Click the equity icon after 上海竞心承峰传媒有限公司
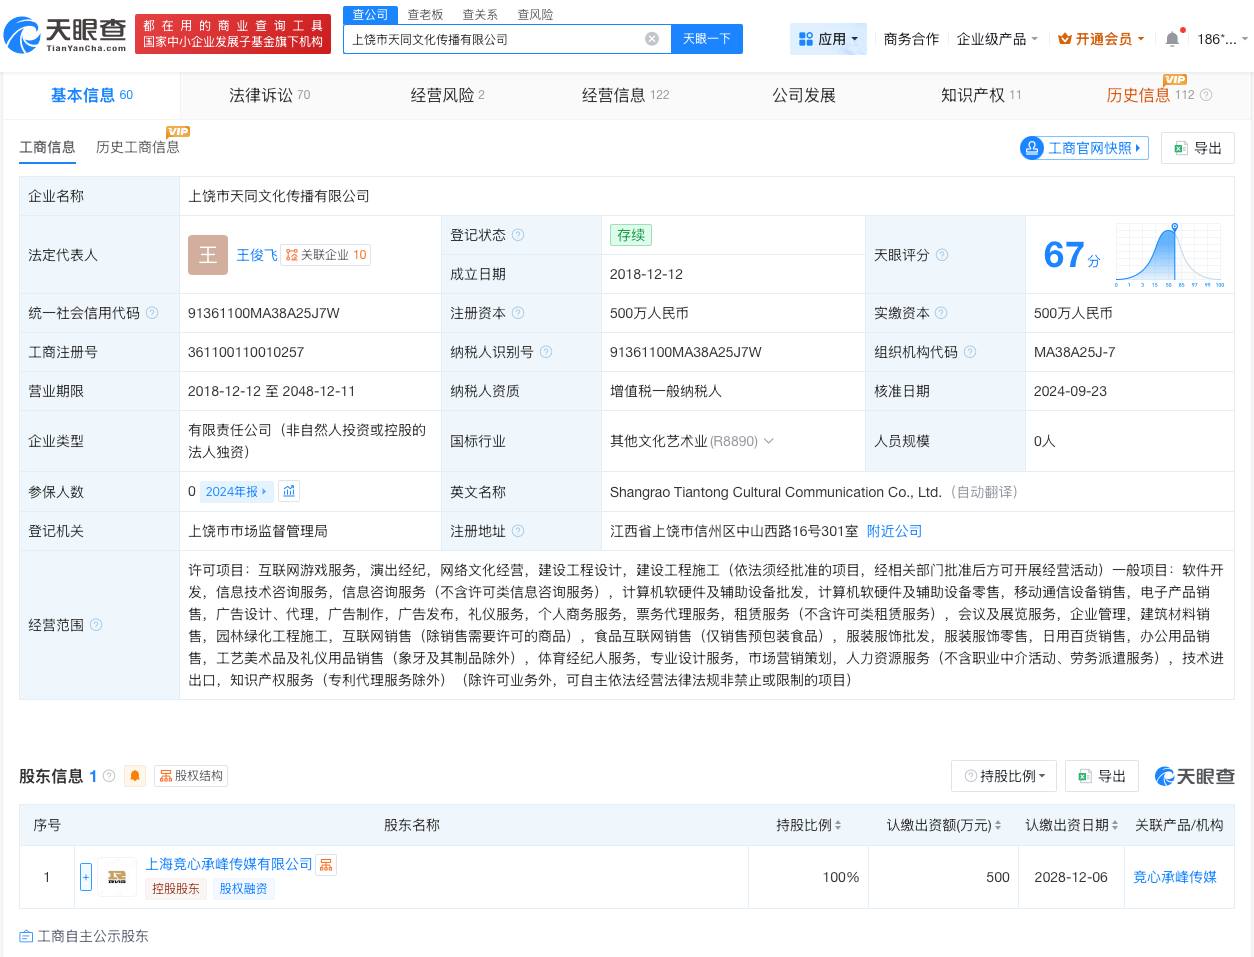Screen dimensions: 1254x957 [x=326, y=864]
